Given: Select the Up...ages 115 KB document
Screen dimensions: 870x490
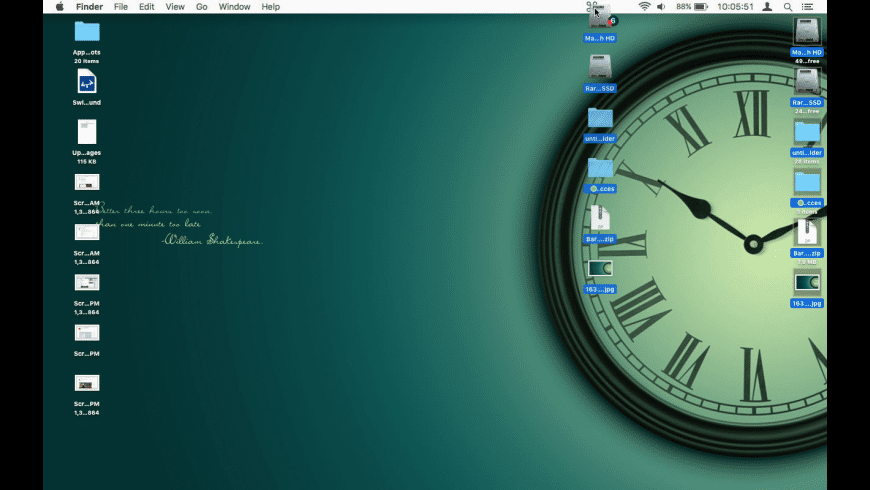Looking at the screenshot, I should 87,132.
